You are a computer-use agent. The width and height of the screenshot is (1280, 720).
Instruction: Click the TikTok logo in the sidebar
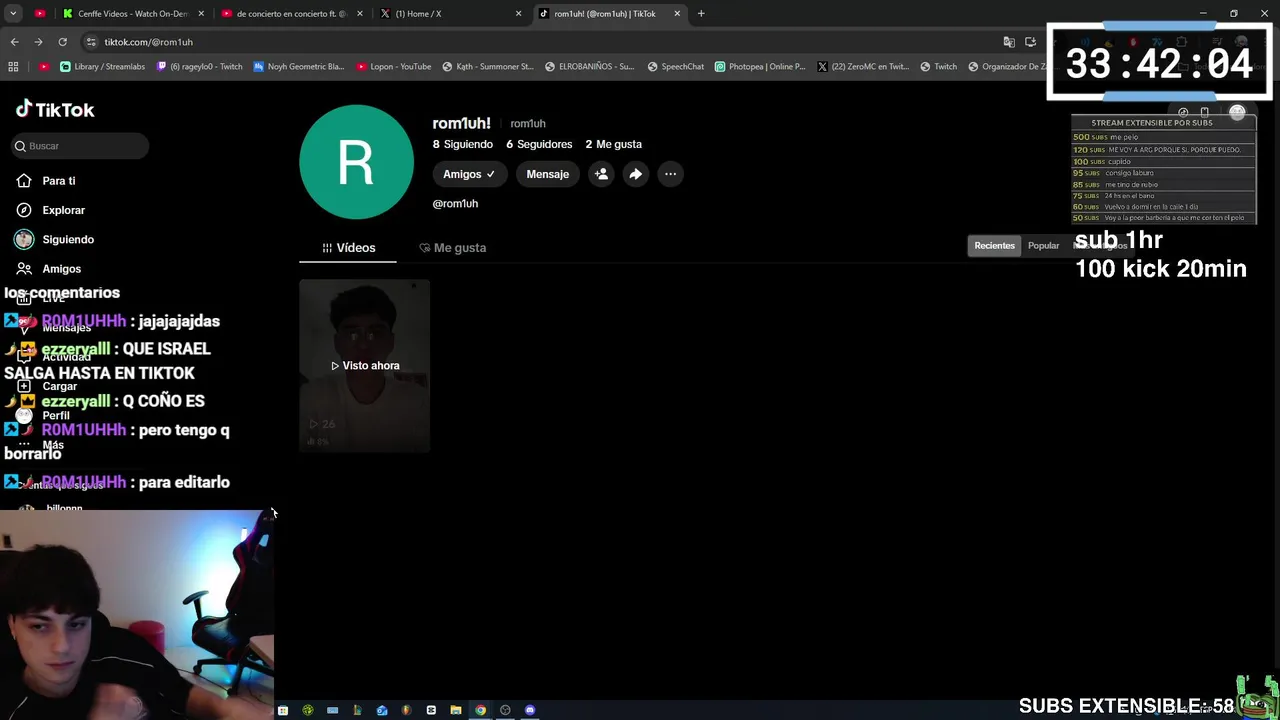click(55, 110)
